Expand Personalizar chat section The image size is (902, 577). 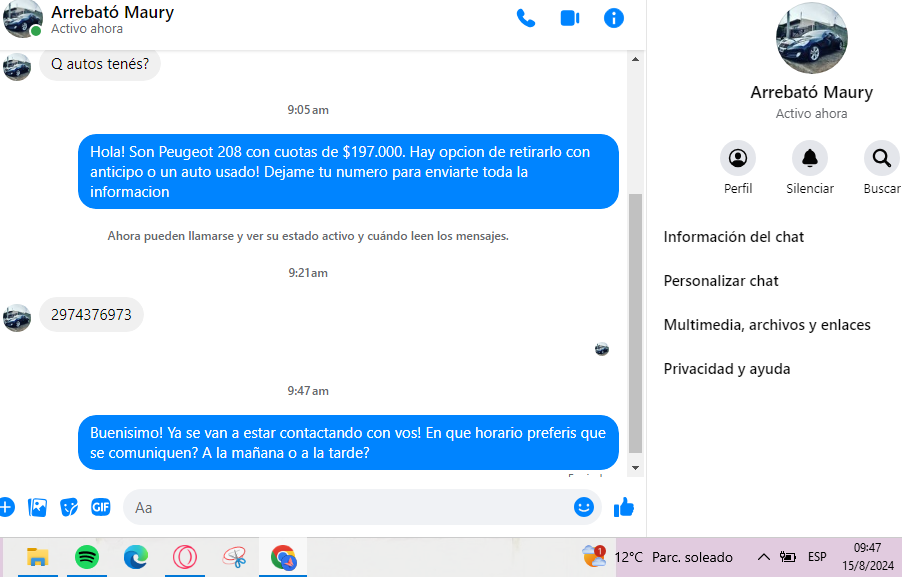[721, 281]
